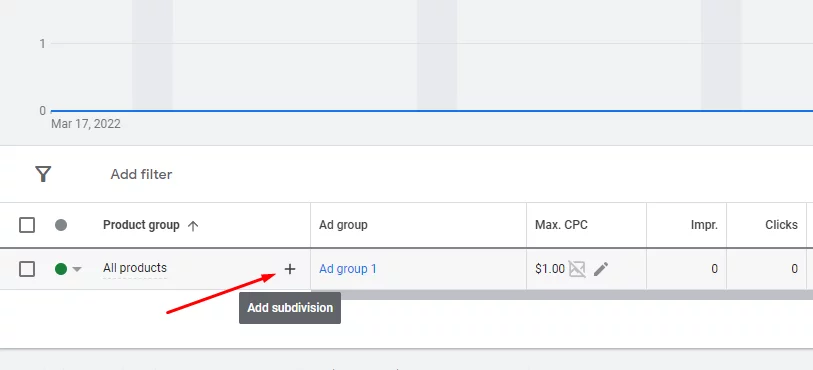
Task: Click the $1.00 Max. CPC value
Action: pyautogui.click(x=550, y=269)
